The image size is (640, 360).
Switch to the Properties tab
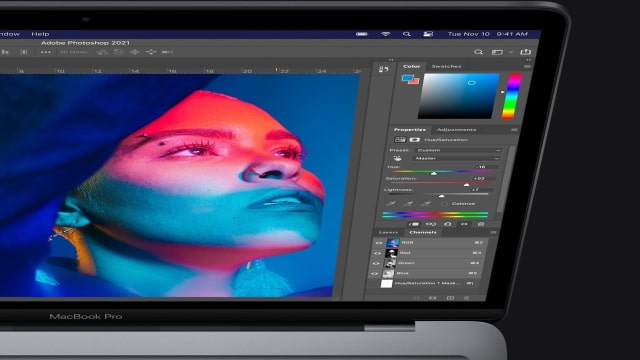409,130
